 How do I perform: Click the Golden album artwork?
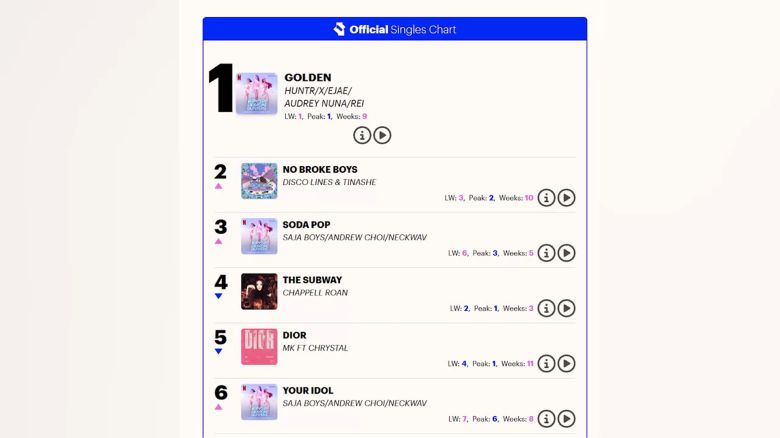point(257,94)
